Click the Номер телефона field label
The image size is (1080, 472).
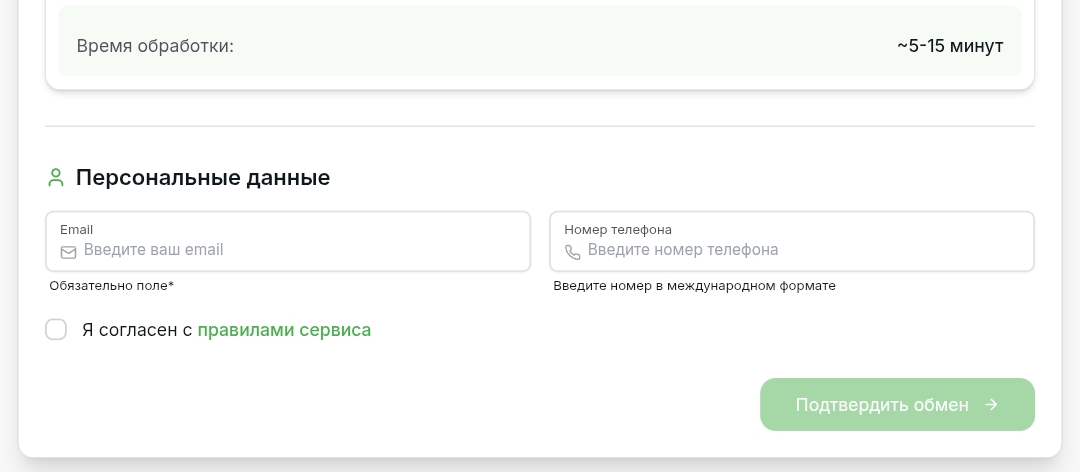(x=618, y=229)
